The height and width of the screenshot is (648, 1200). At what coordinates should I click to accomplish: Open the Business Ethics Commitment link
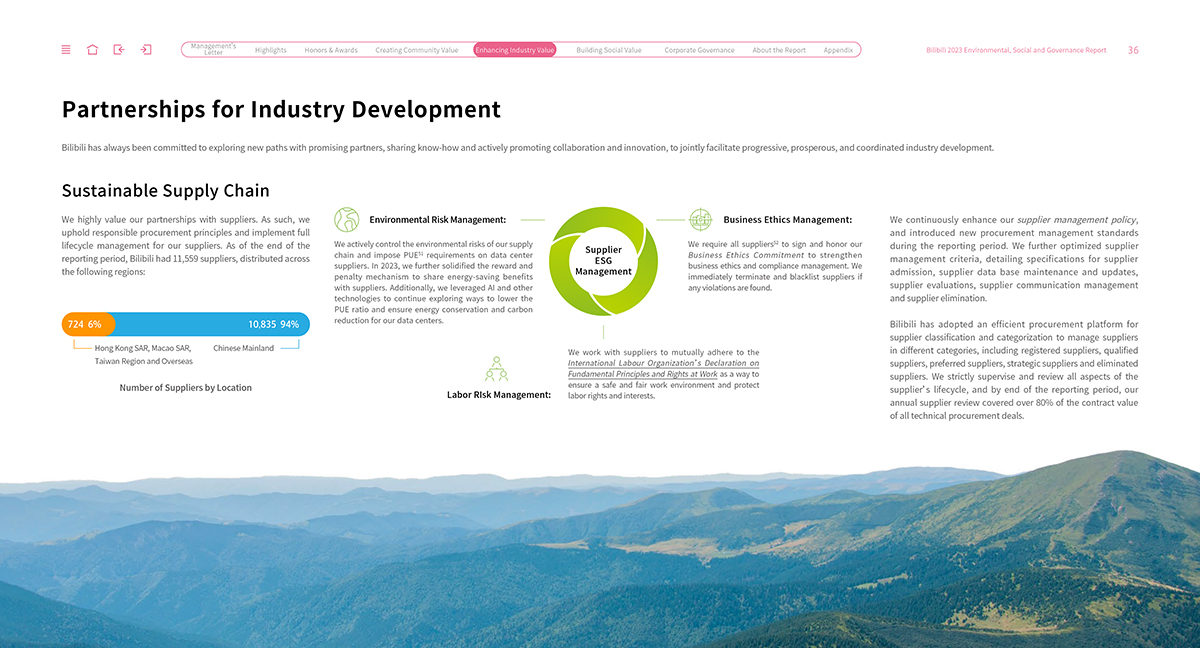pyautogui.click(x=746, y=255)
